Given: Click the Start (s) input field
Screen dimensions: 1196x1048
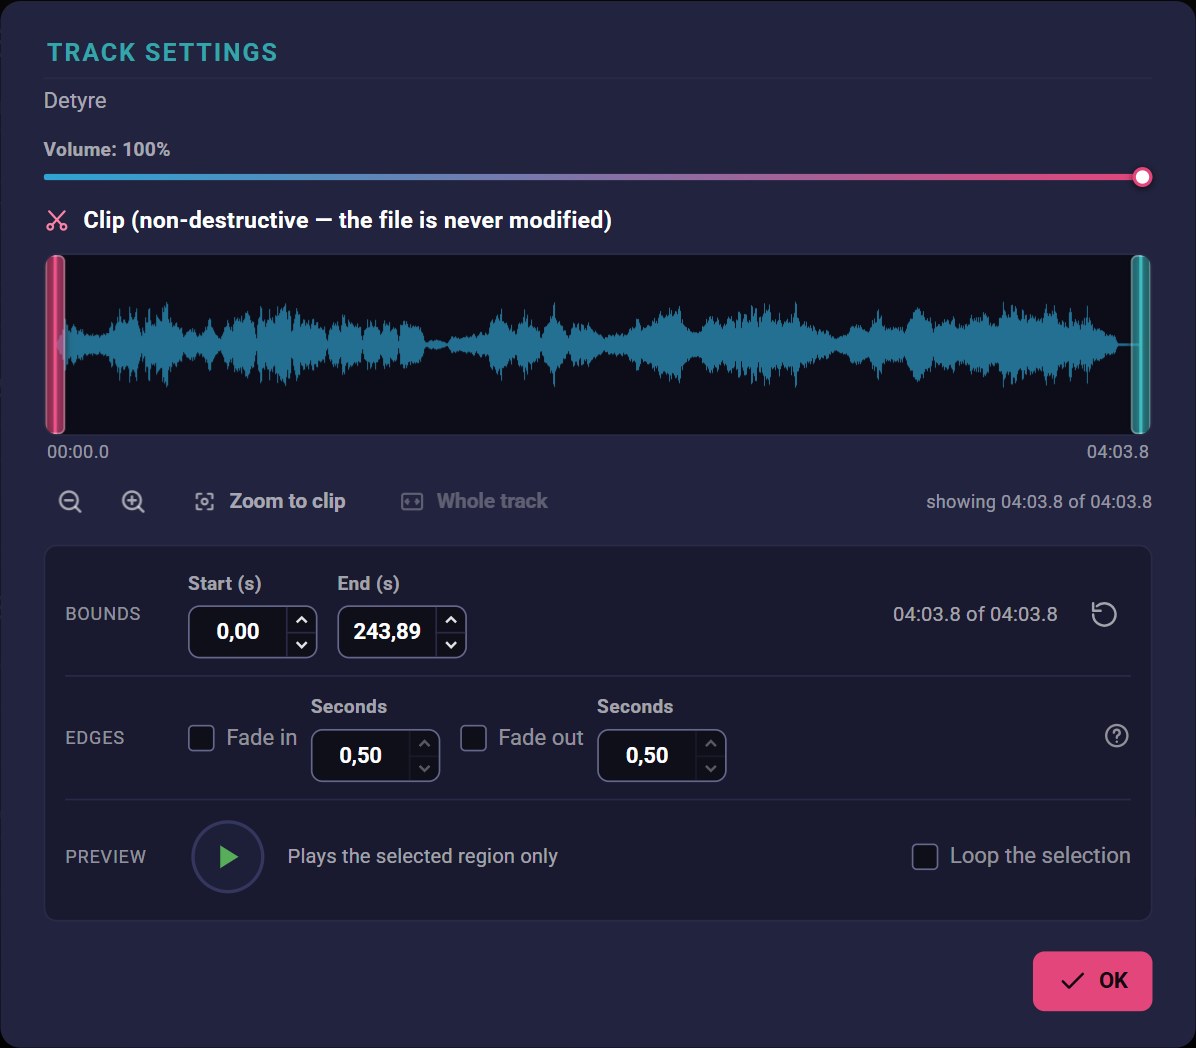Looking at the screenshot, I should pos(238,632).
